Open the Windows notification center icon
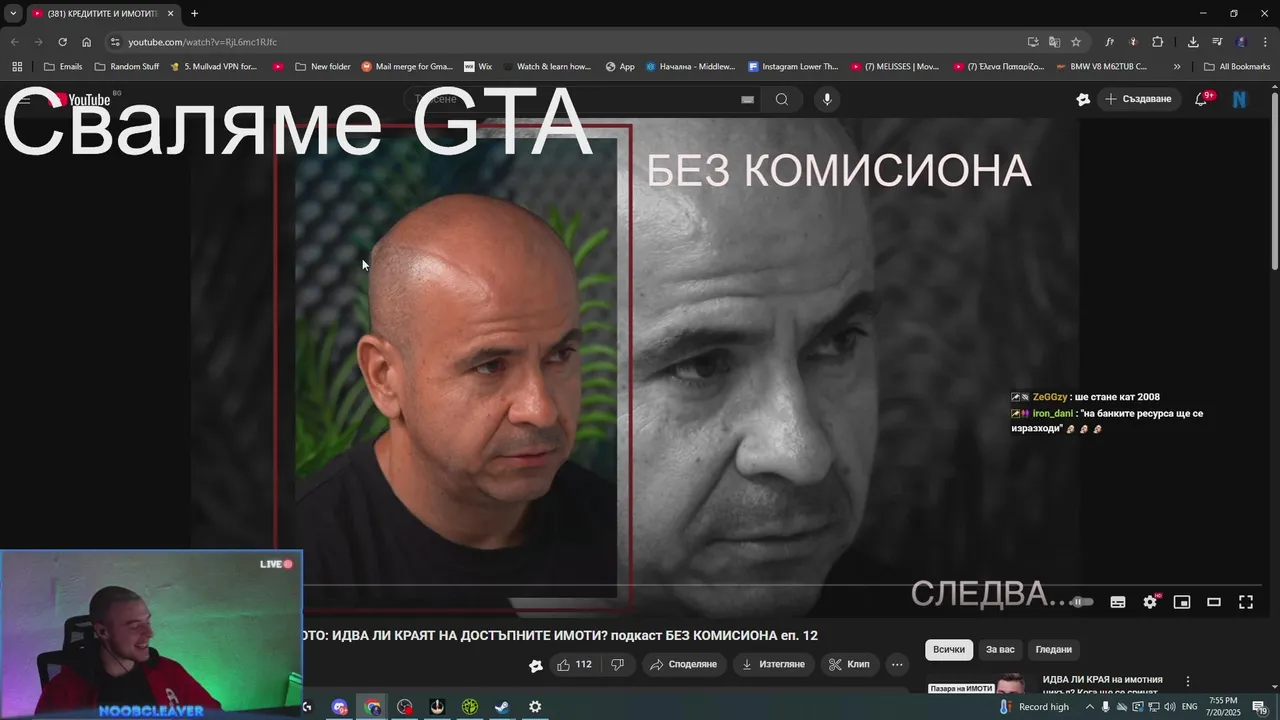Screen dimensions: 1280x720 pyautogui.click(x=1259, y=707)
